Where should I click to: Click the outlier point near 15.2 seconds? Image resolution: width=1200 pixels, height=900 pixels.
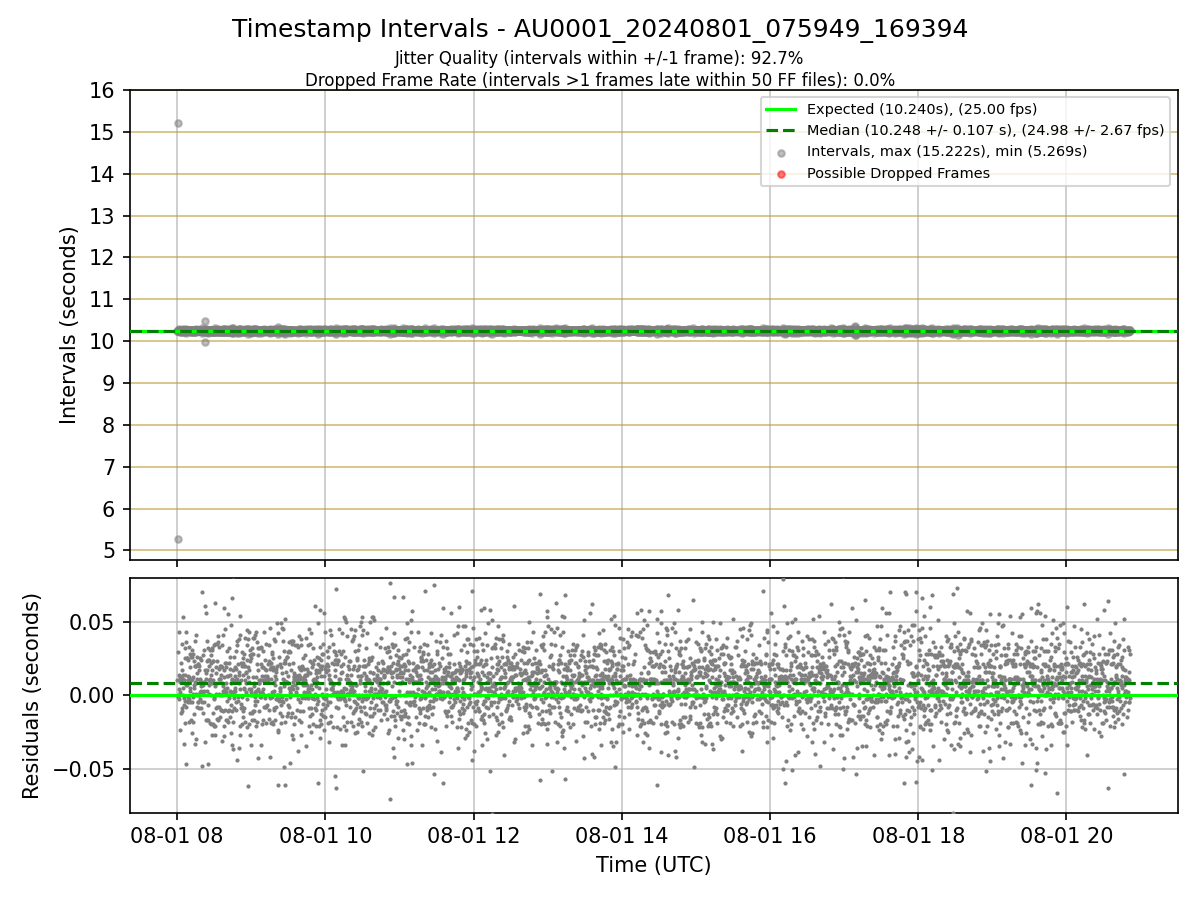coord(178,123)
